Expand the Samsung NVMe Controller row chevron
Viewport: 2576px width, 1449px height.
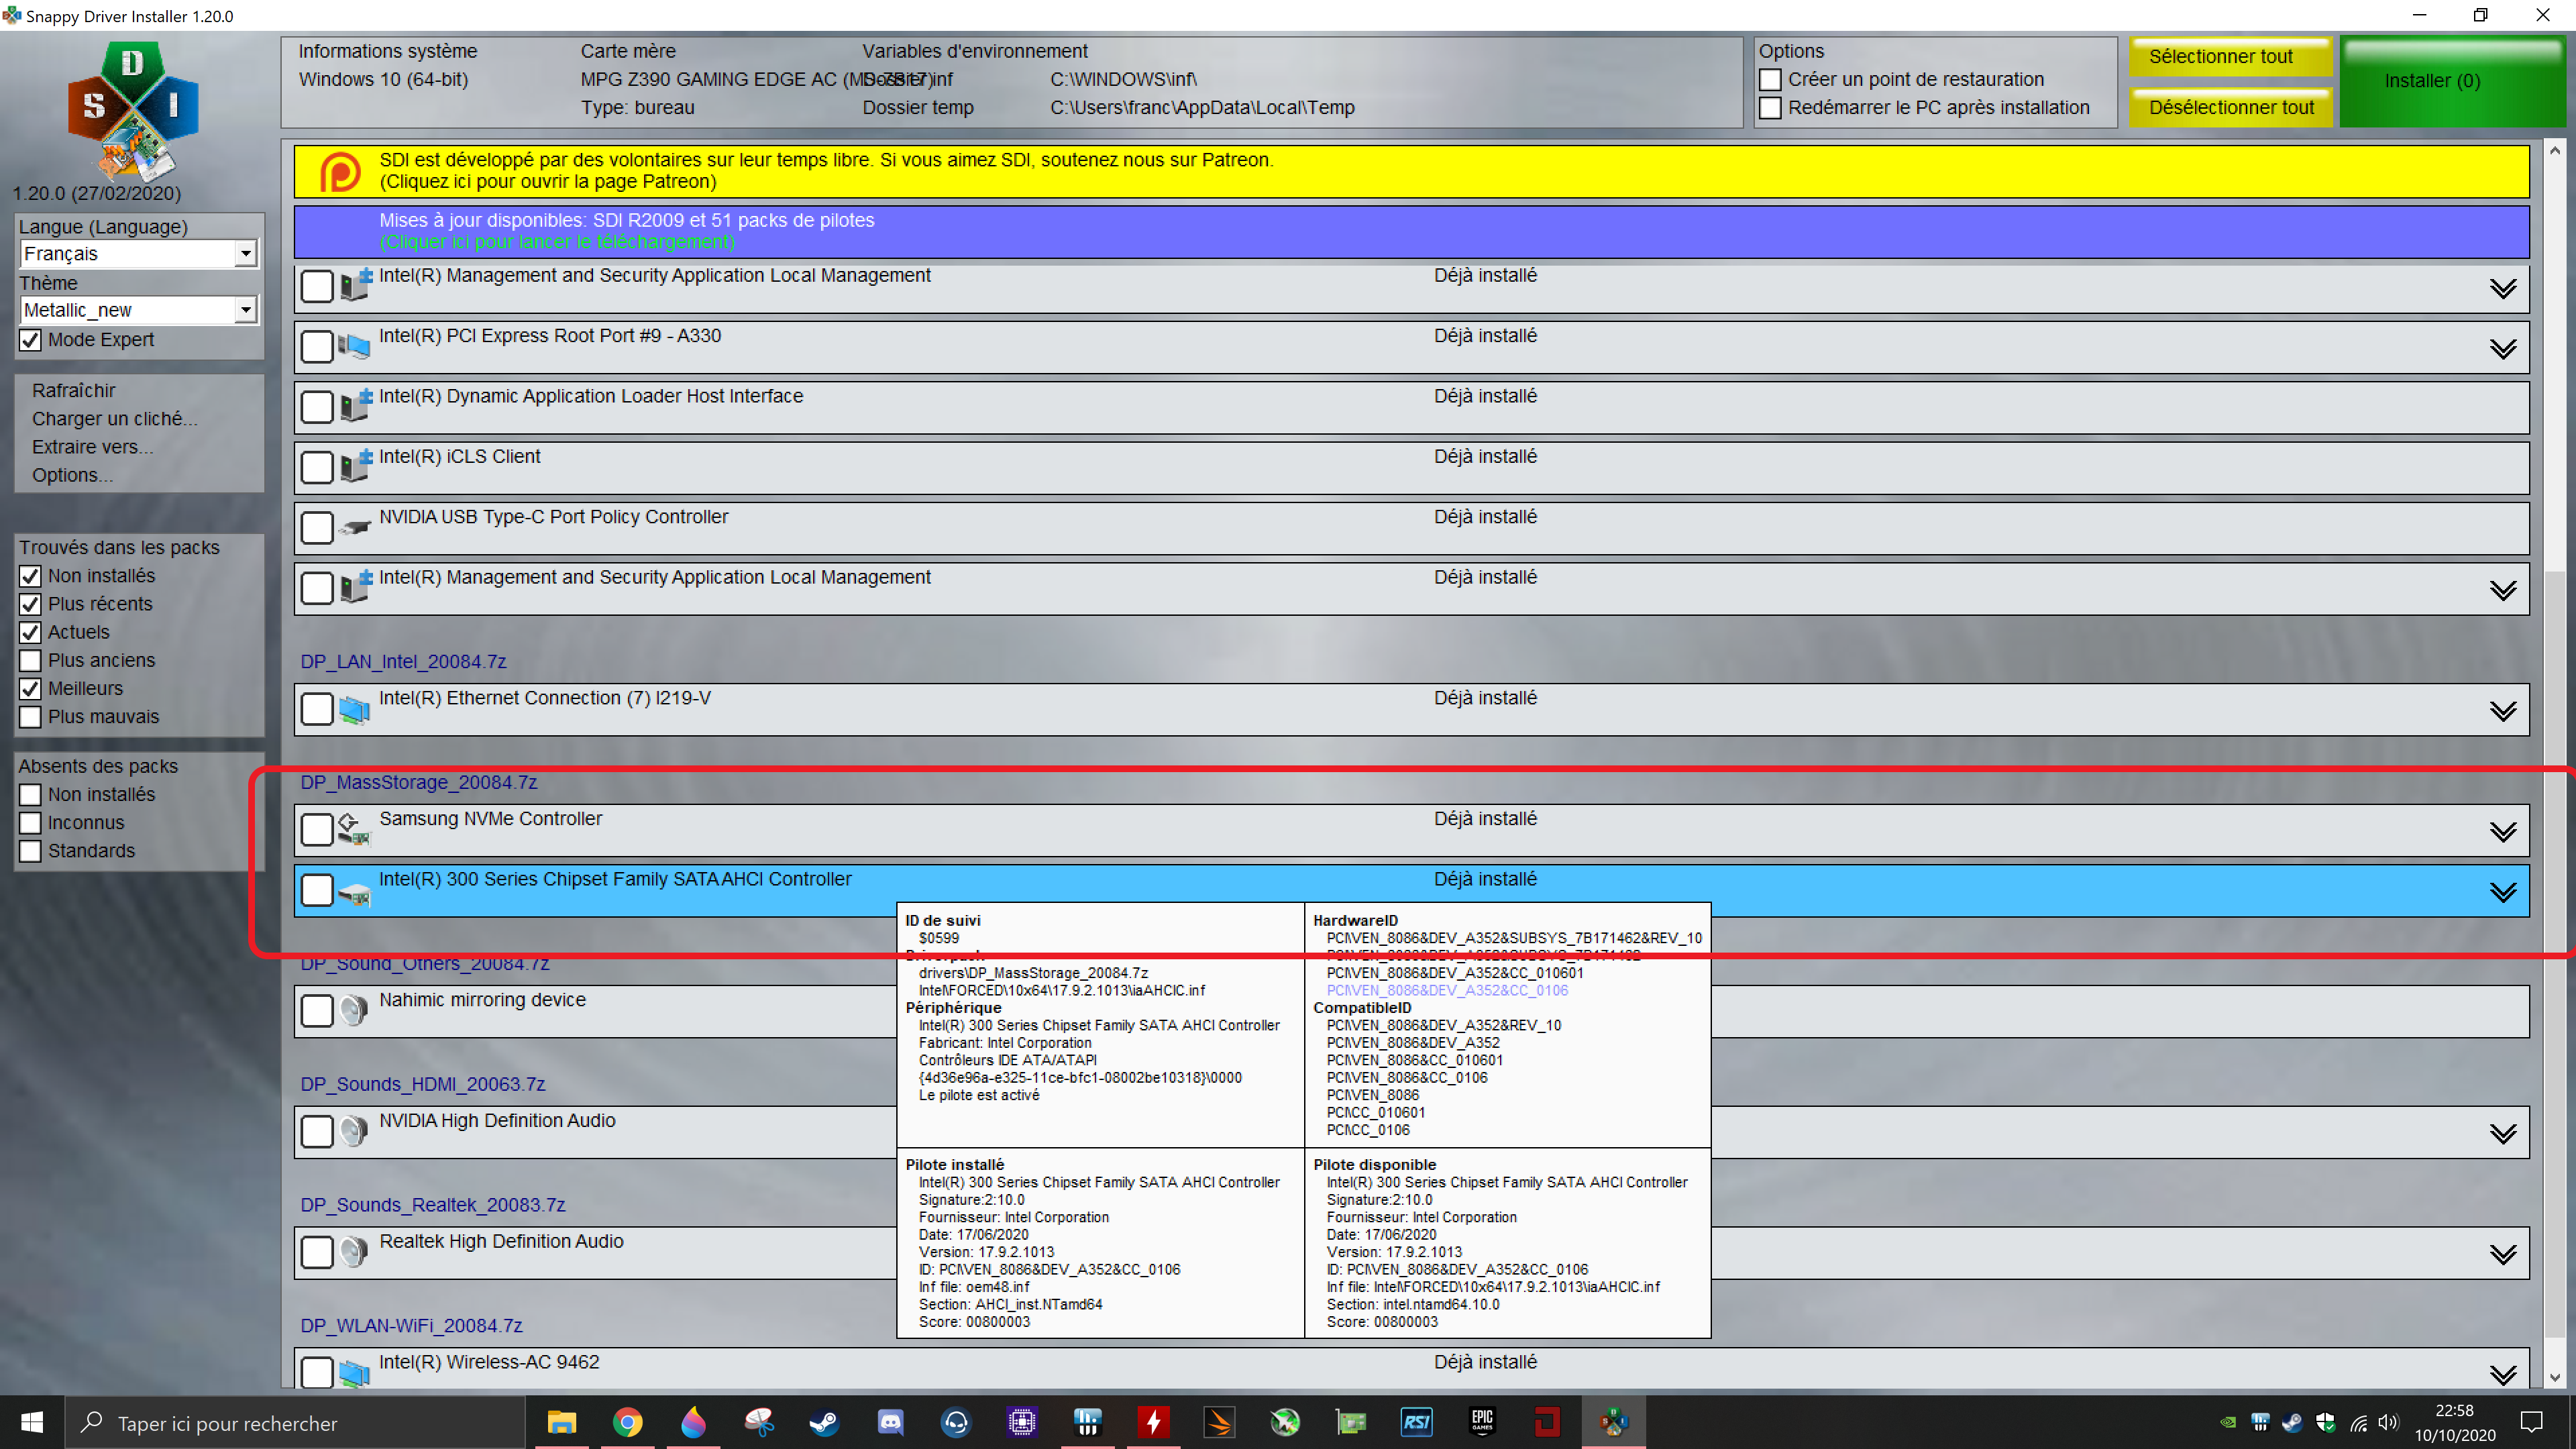pyautogui.click(x=2502, y=832)
